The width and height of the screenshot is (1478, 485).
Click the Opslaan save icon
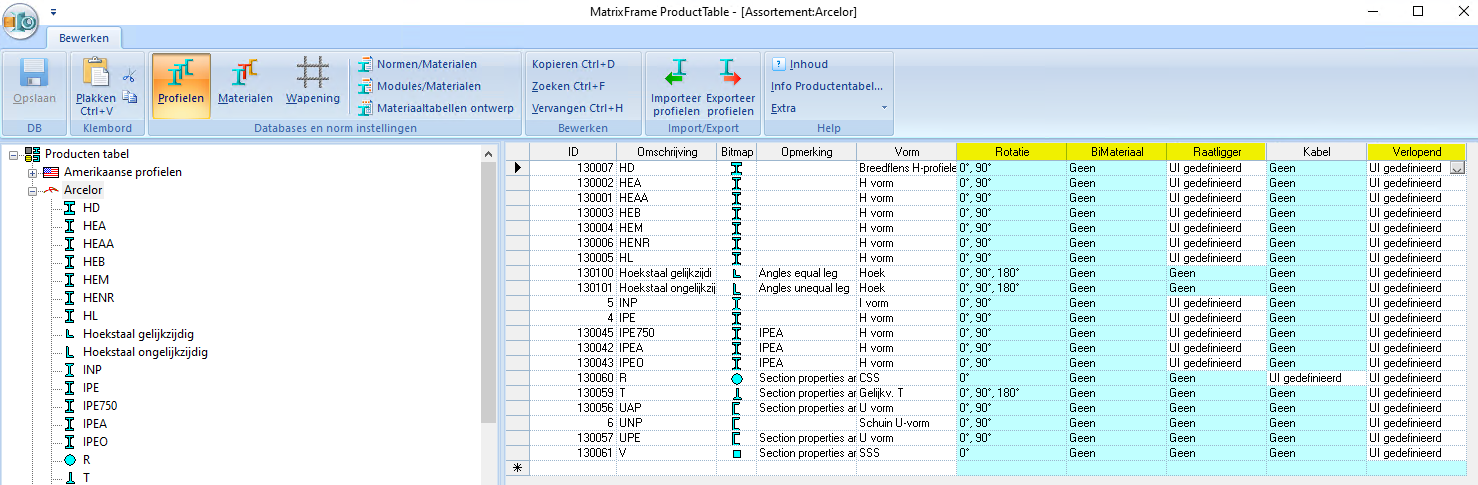[x=35, y=73]
